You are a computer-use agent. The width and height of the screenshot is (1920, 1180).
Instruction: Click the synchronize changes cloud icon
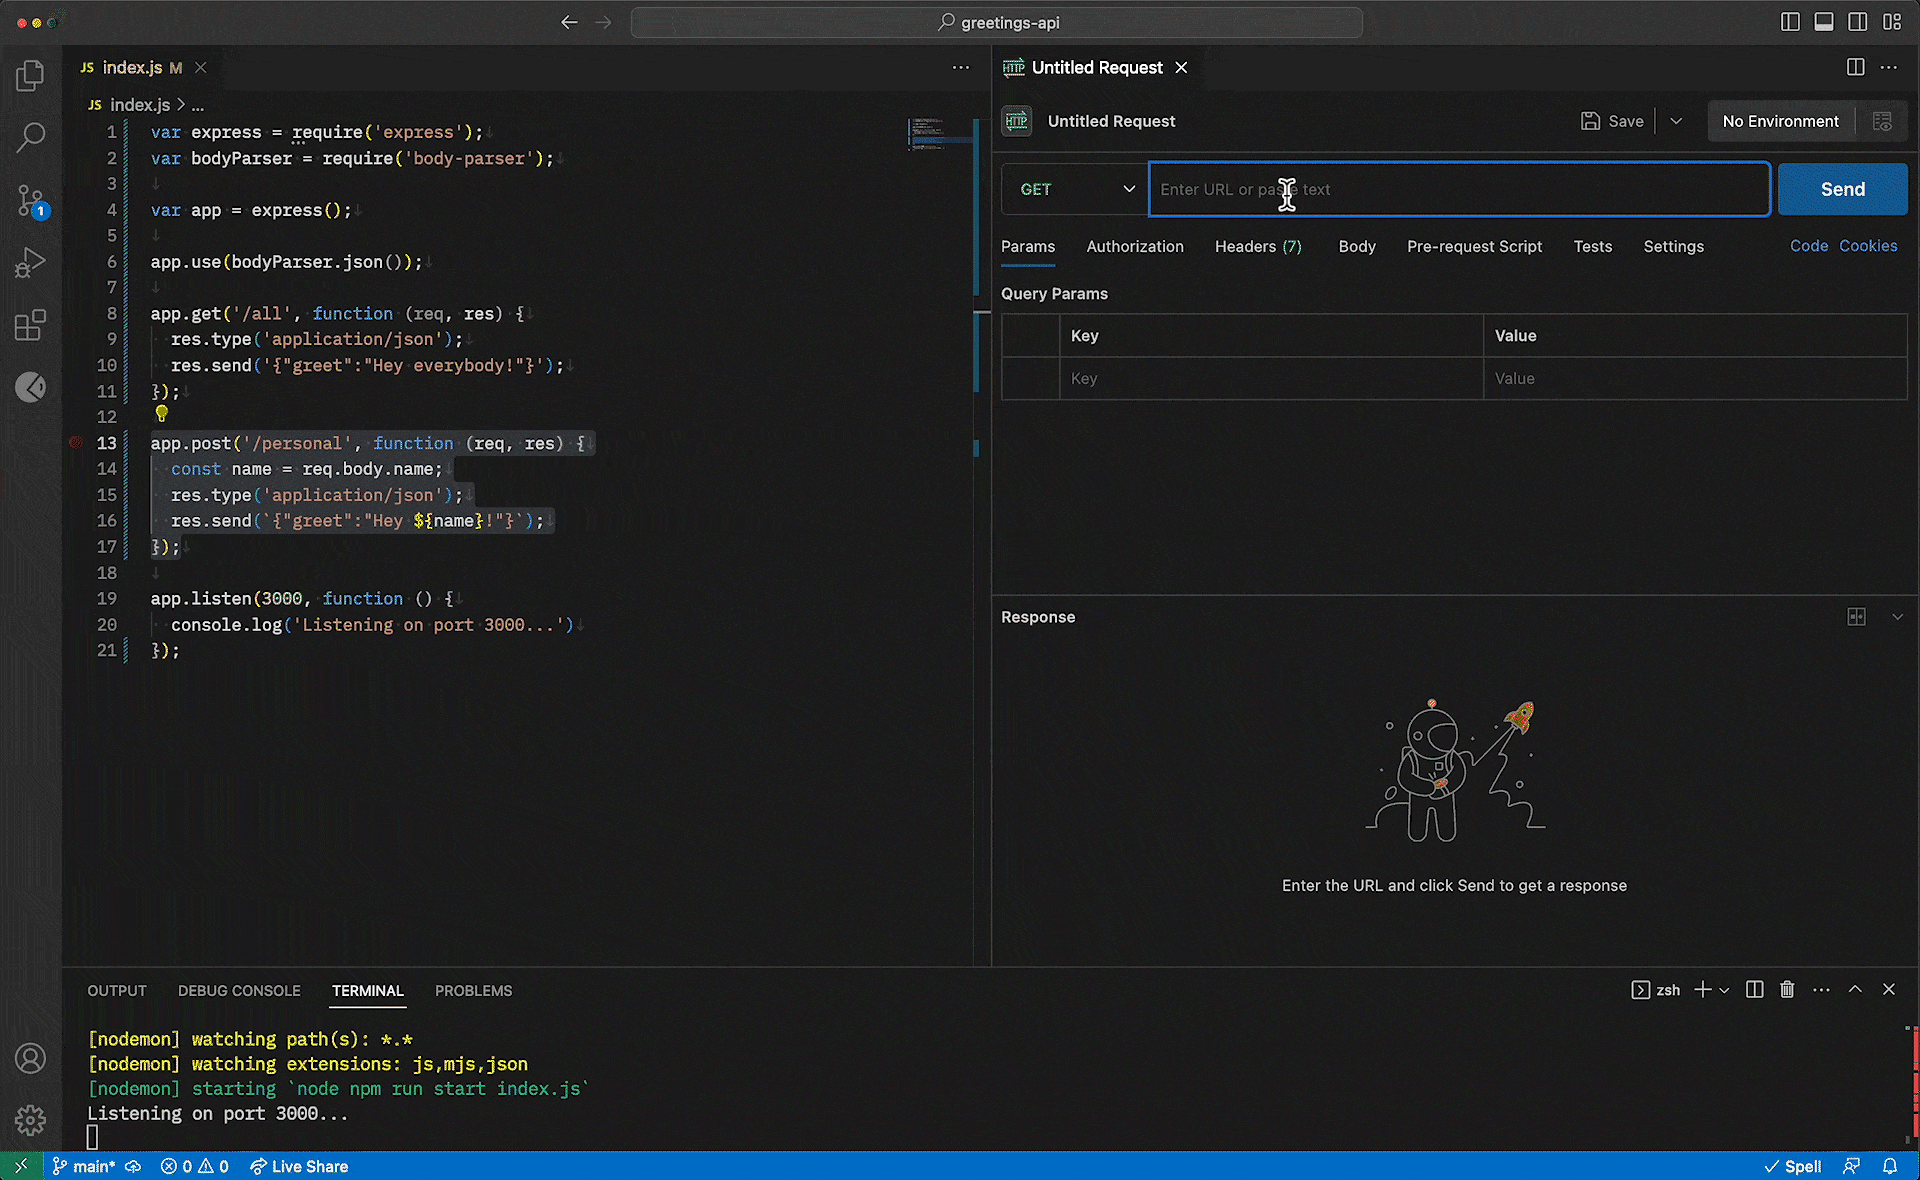tap(133, 1166)
